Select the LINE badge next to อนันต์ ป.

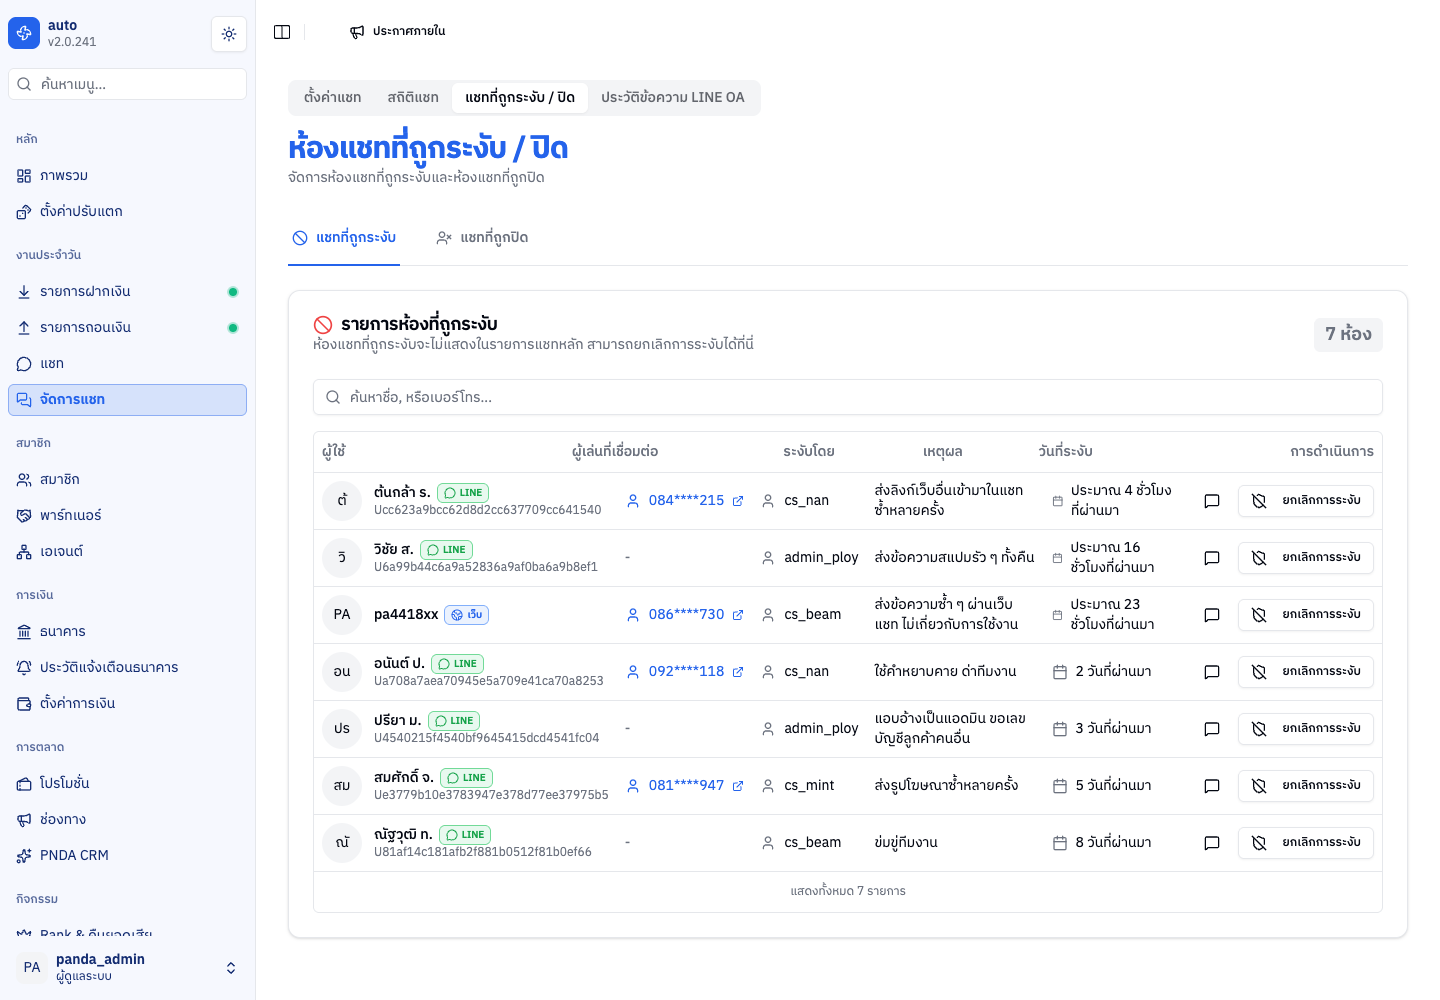[x=457, y=664]
